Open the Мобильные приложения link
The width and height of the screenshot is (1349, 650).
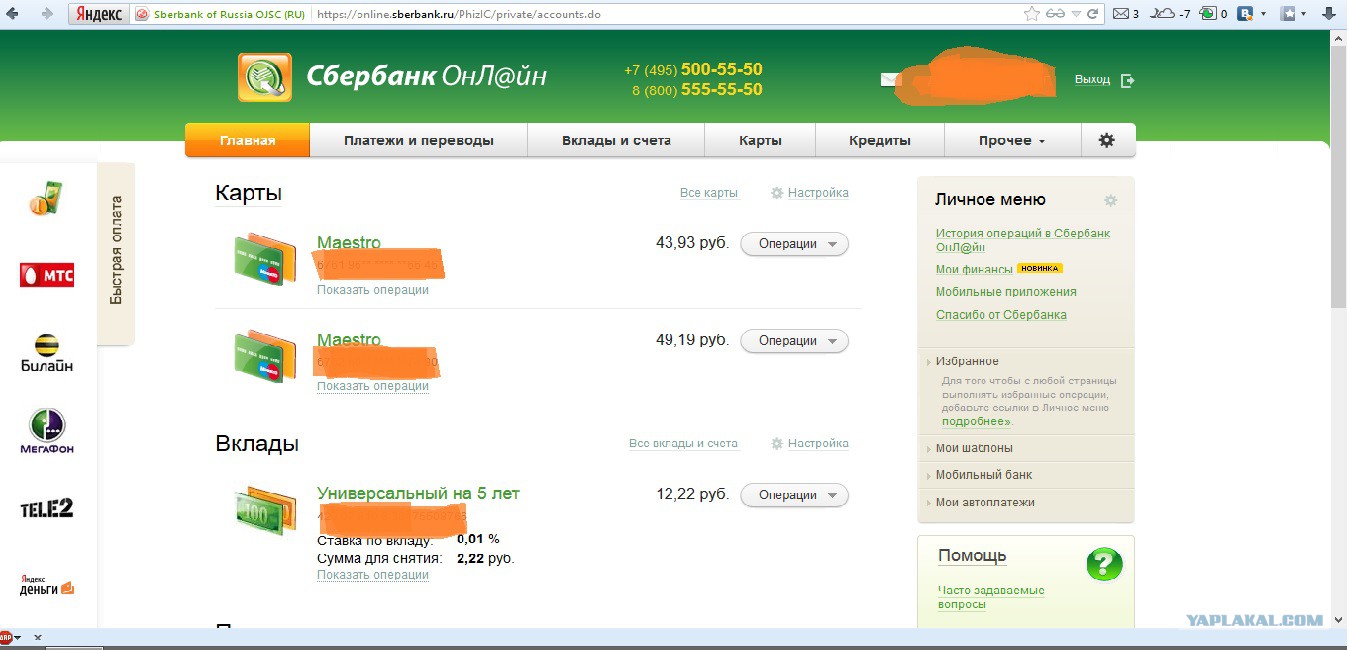(x=1006, y=292)
